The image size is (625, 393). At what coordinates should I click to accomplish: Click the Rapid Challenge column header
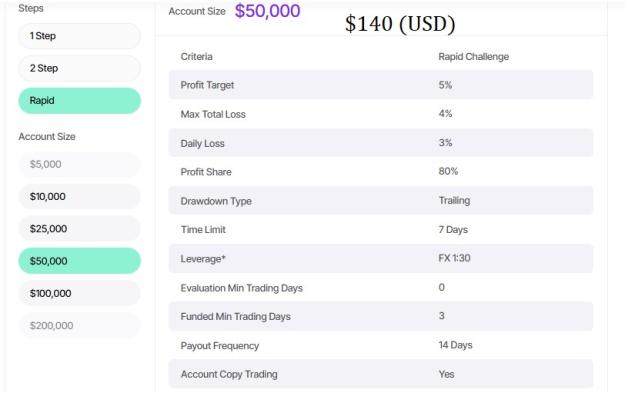tap(474, 57)
